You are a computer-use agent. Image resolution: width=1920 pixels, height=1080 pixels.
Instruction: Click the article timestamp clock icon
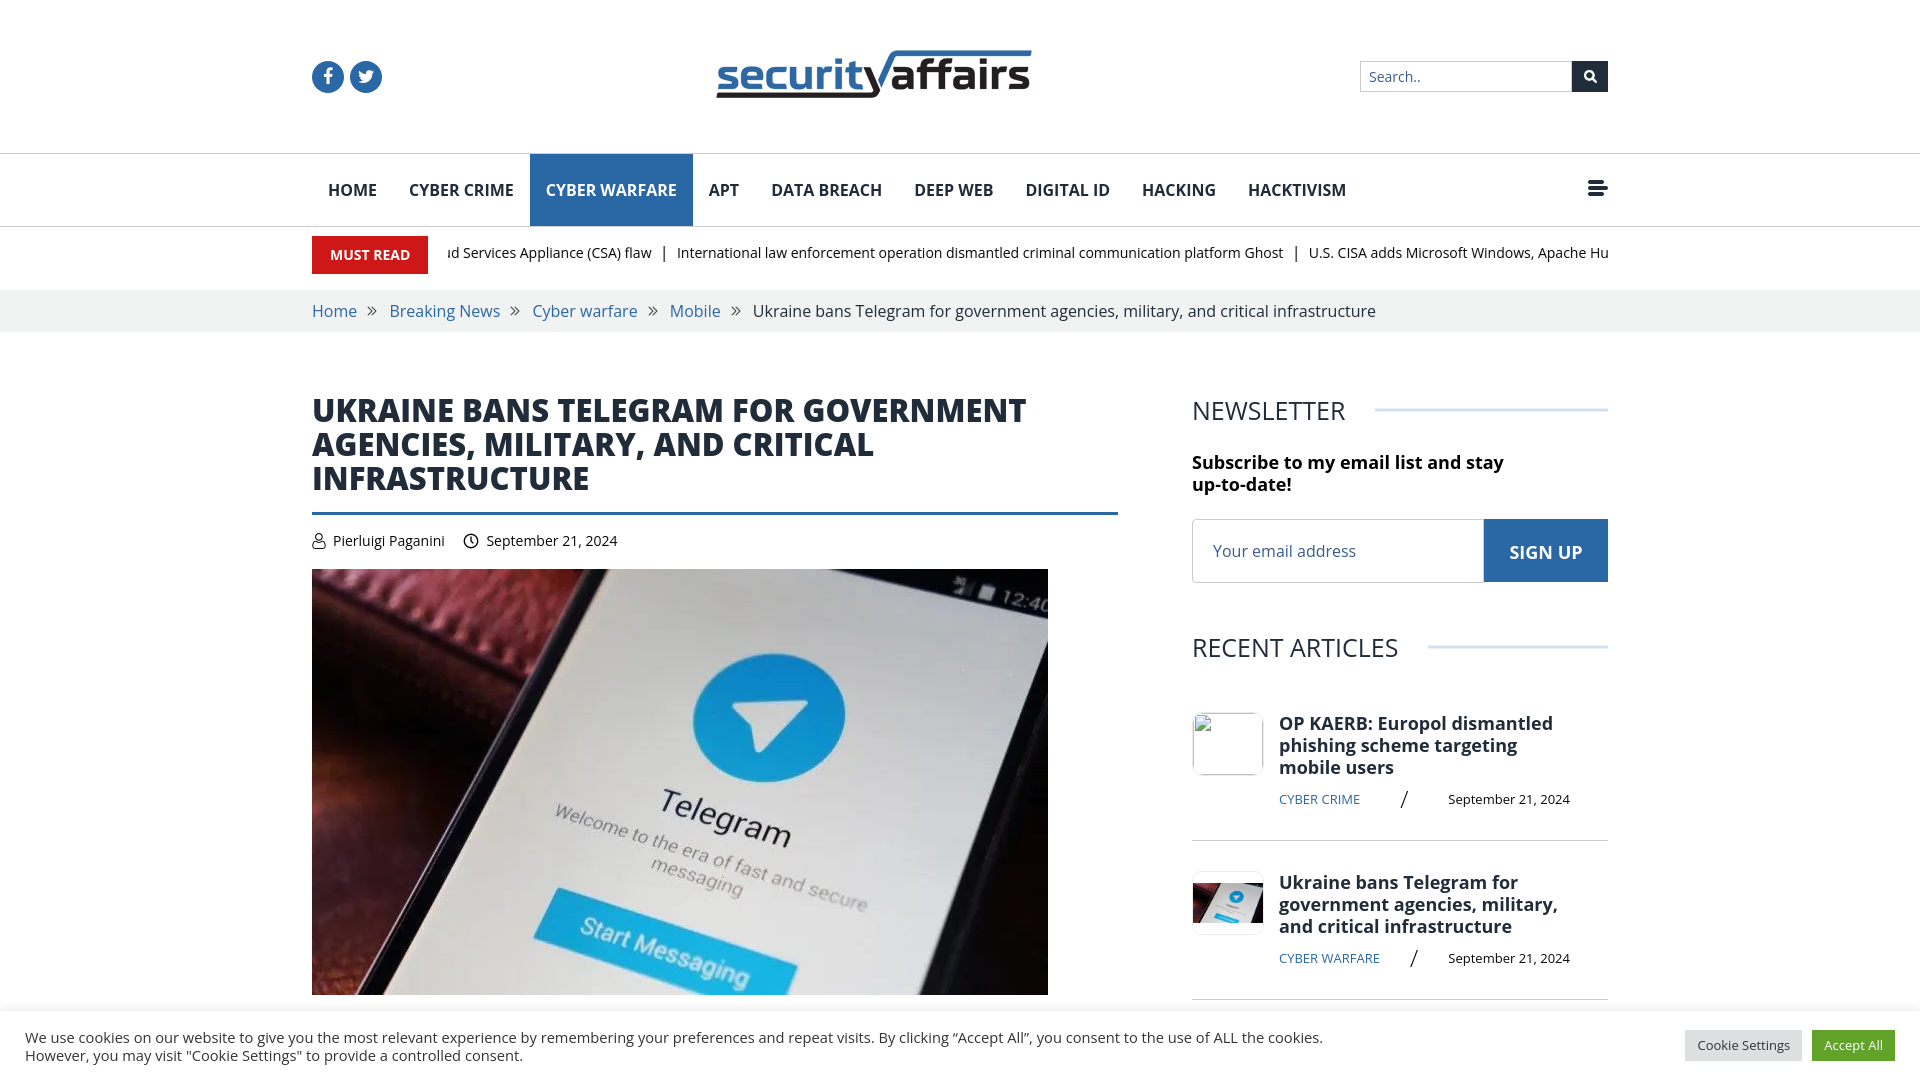tap(471, 541)
